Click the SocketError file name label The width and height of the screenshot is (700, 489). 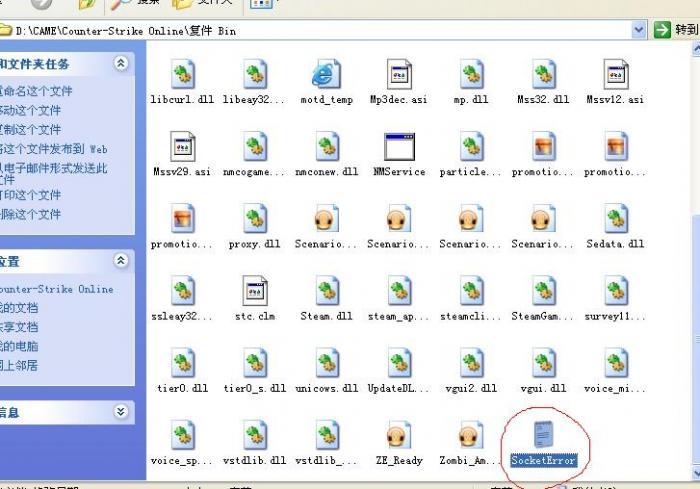pos(543,460)
